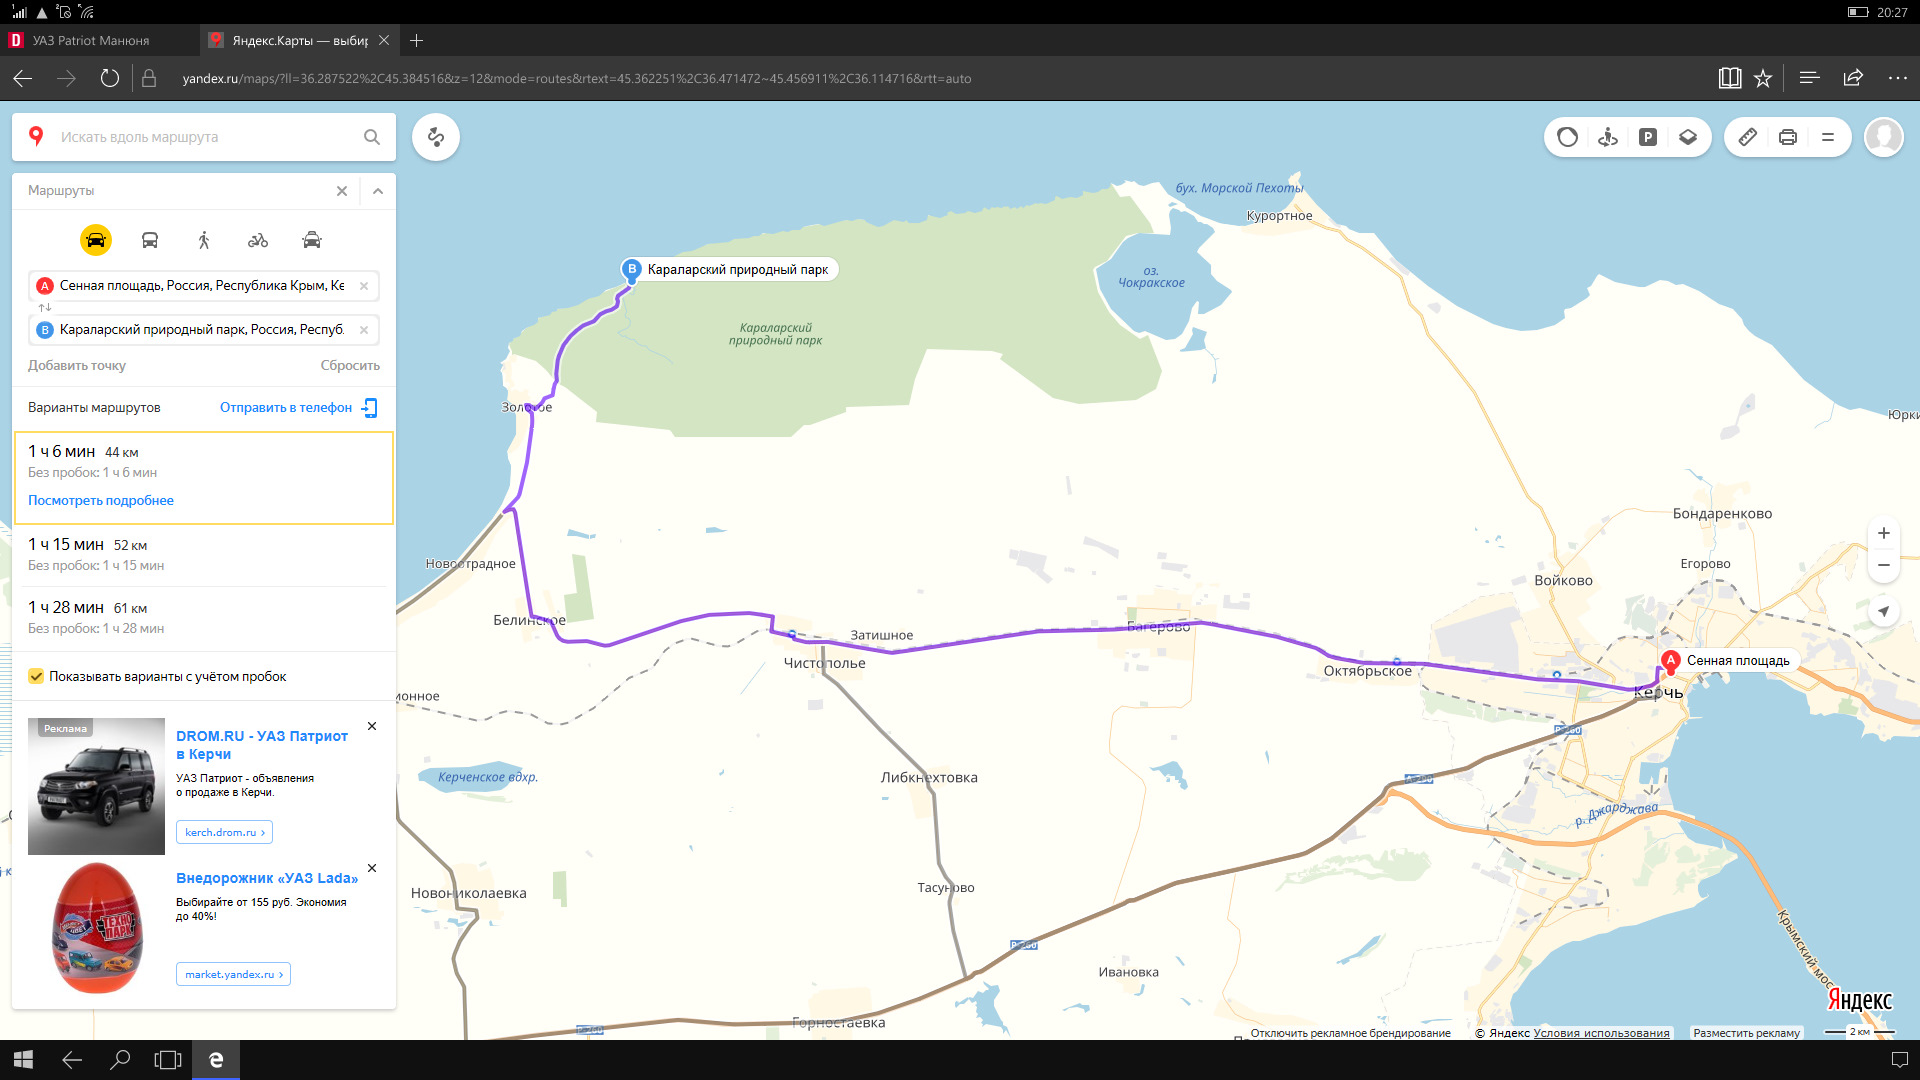
Task: Select bicycle route mode
Action: point(258,240)
